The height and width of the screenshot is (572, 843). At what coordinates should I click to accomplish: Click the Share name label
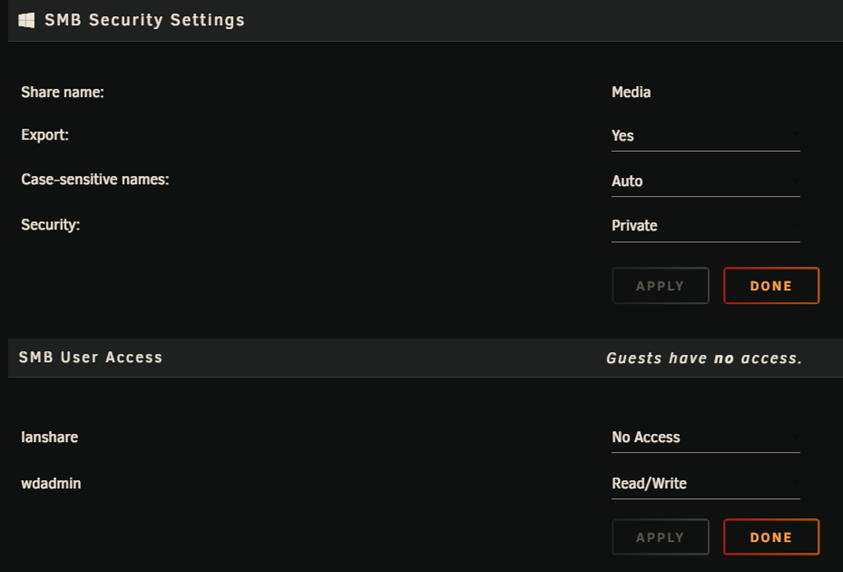pyautogui.click(x=62, y=92)
